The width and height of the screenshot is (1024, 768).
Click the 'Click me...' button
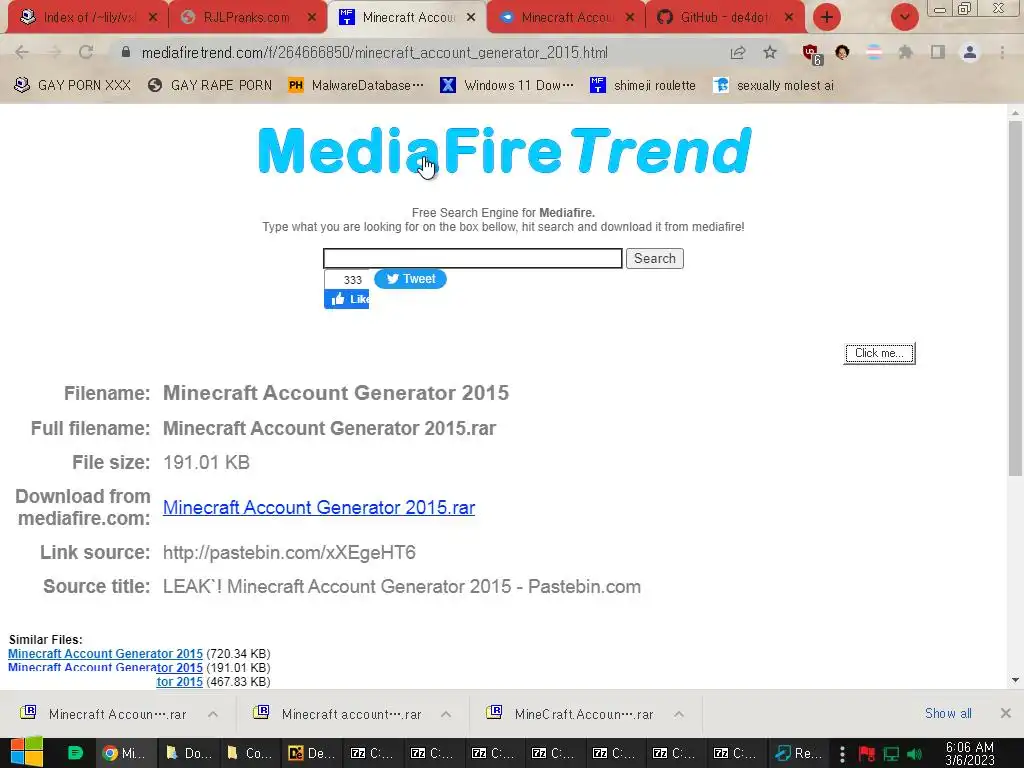879,353
